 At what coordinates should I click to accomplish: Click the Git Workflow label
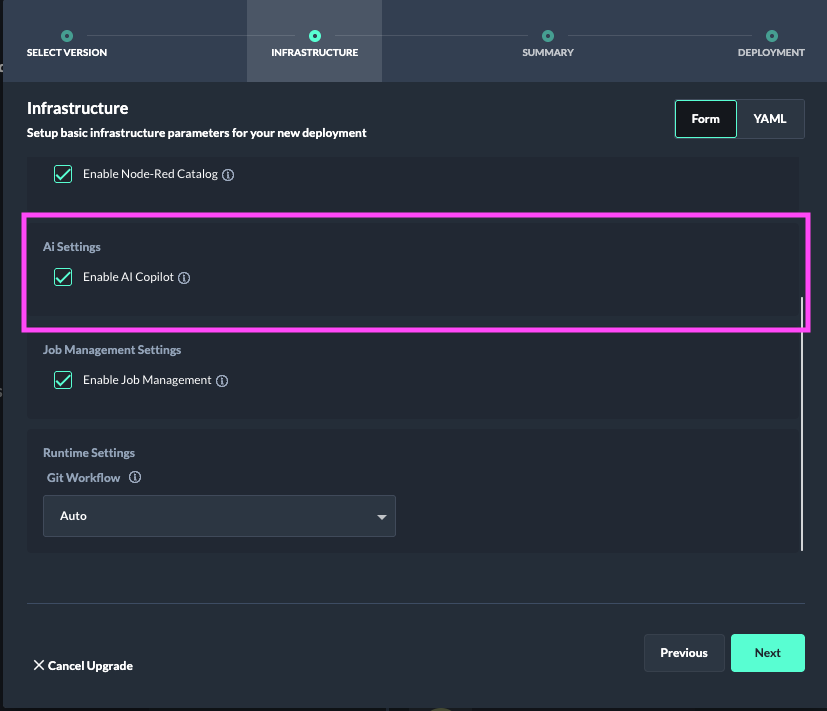coord(83,478)
